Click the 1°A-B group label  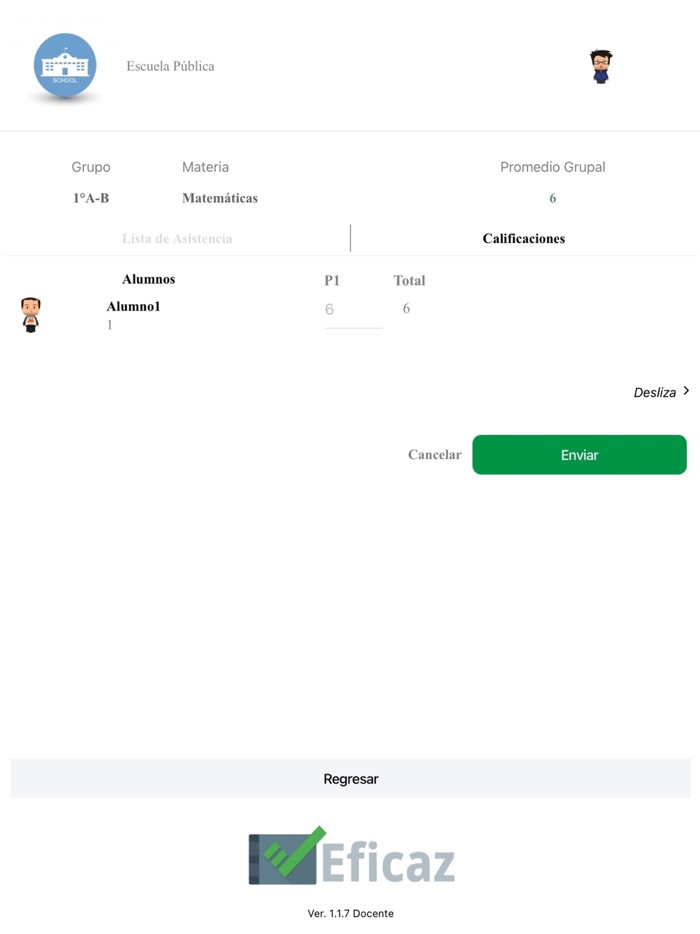[91, 198]
